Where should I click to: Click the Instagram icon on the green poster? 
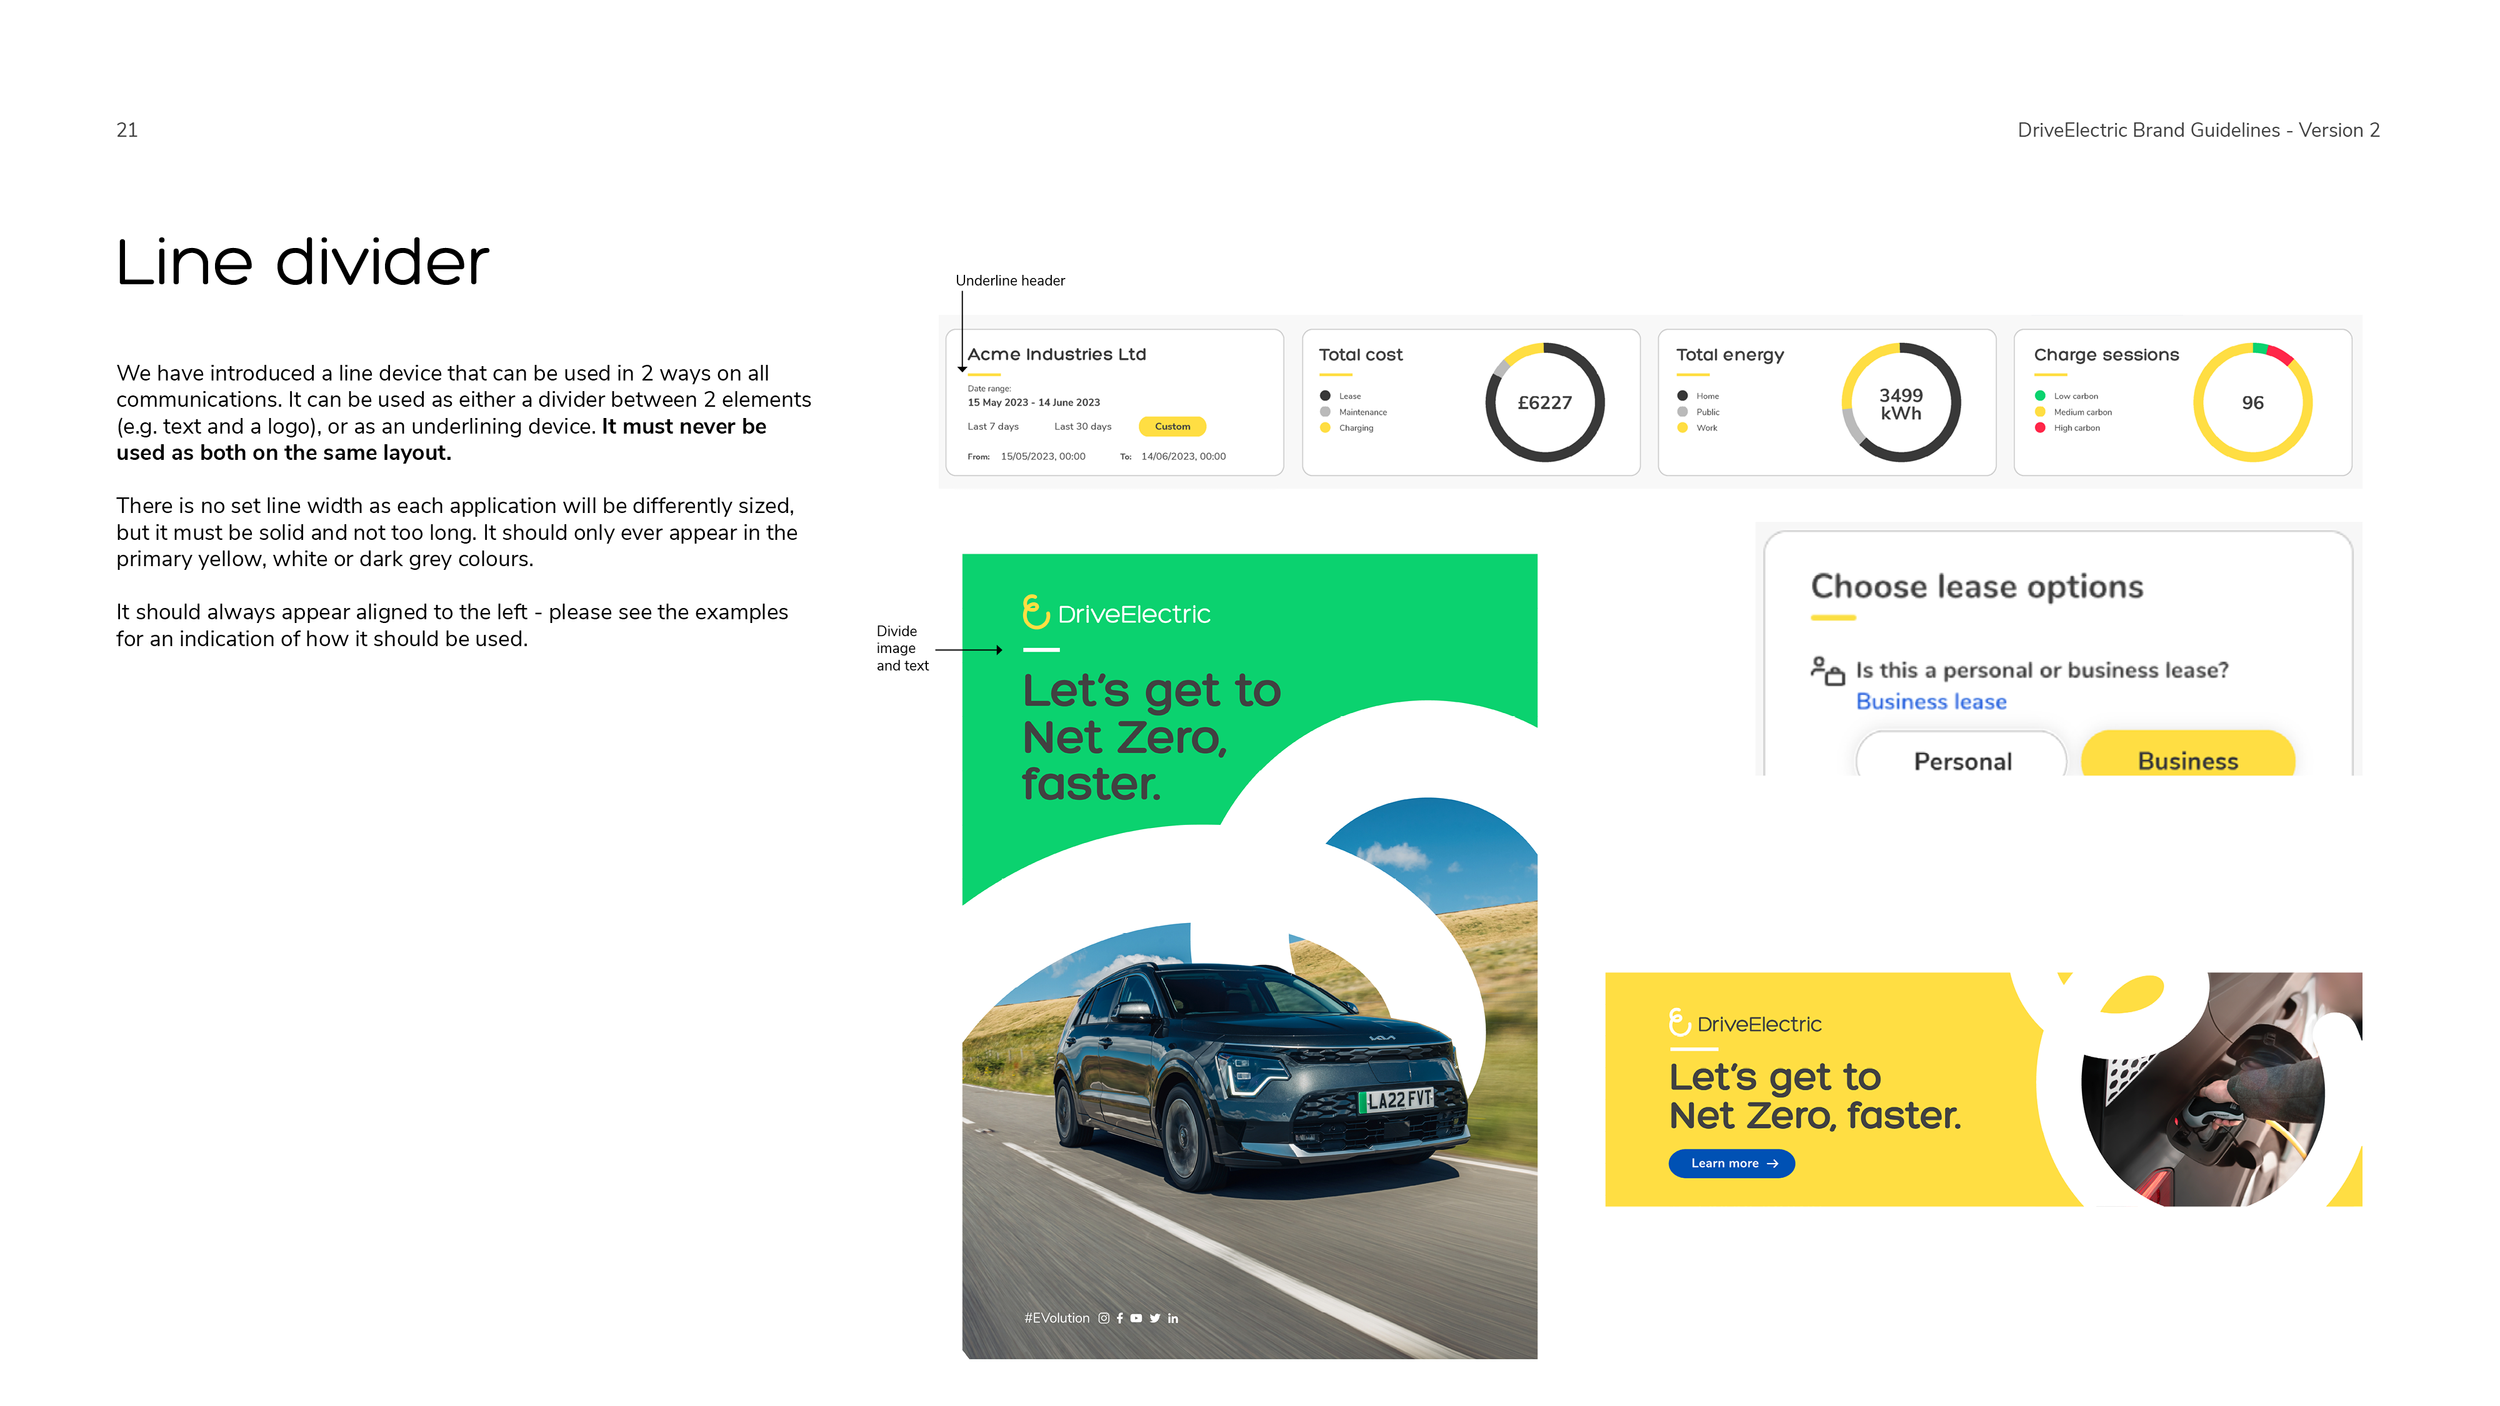pyautogui.click(x=1104, y=1318)
